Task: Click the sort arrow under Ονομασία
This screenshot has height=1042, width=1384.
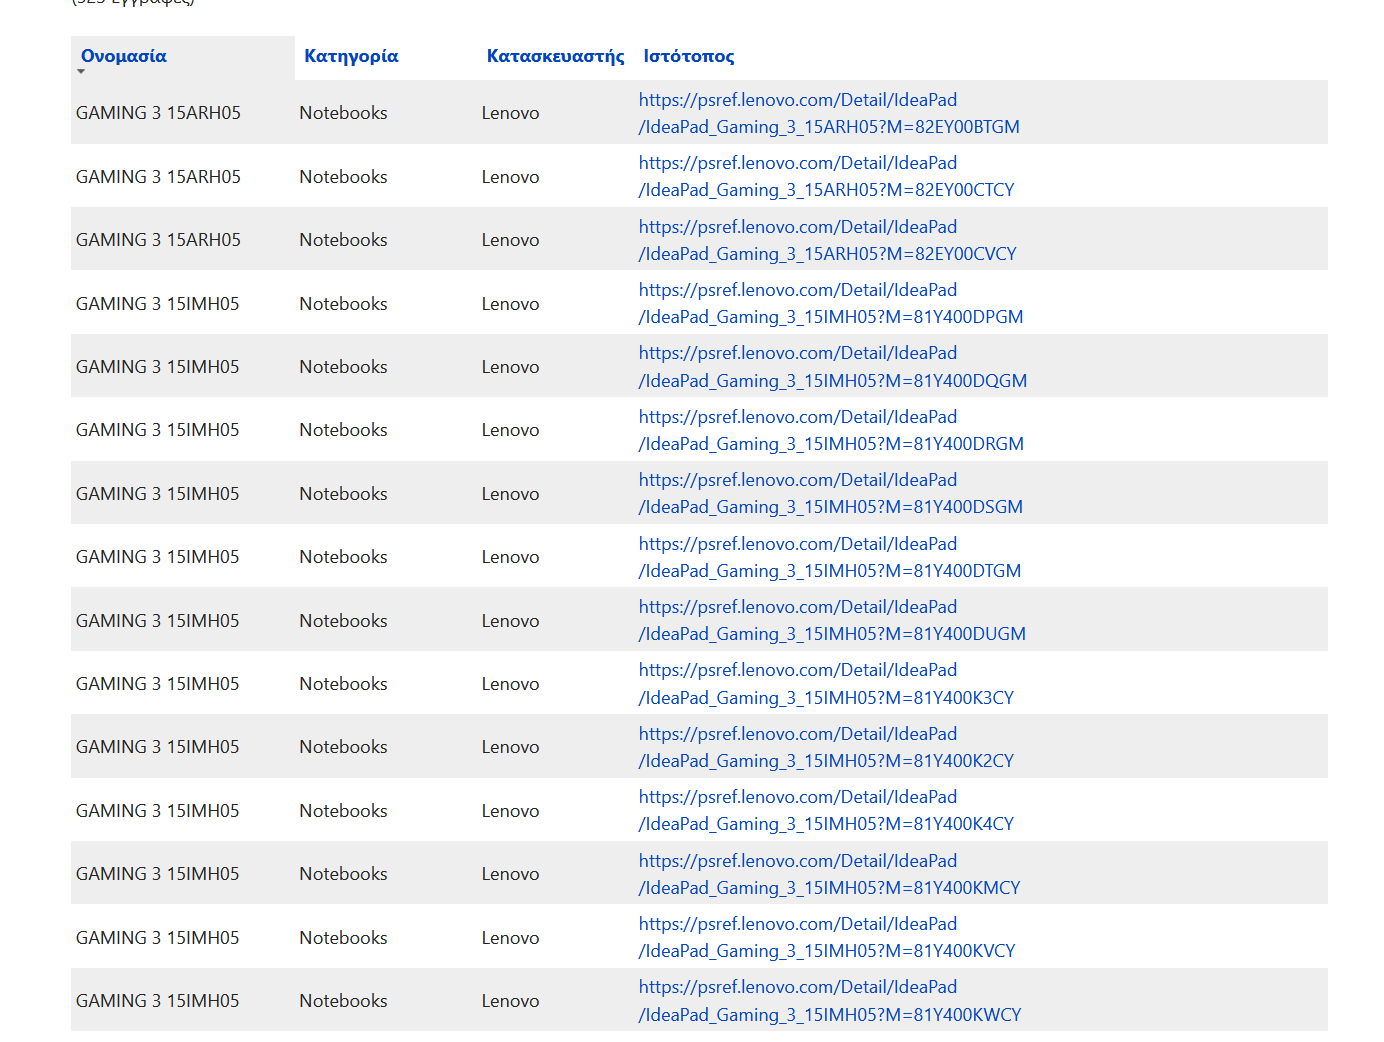Action: tap(81, 72)
